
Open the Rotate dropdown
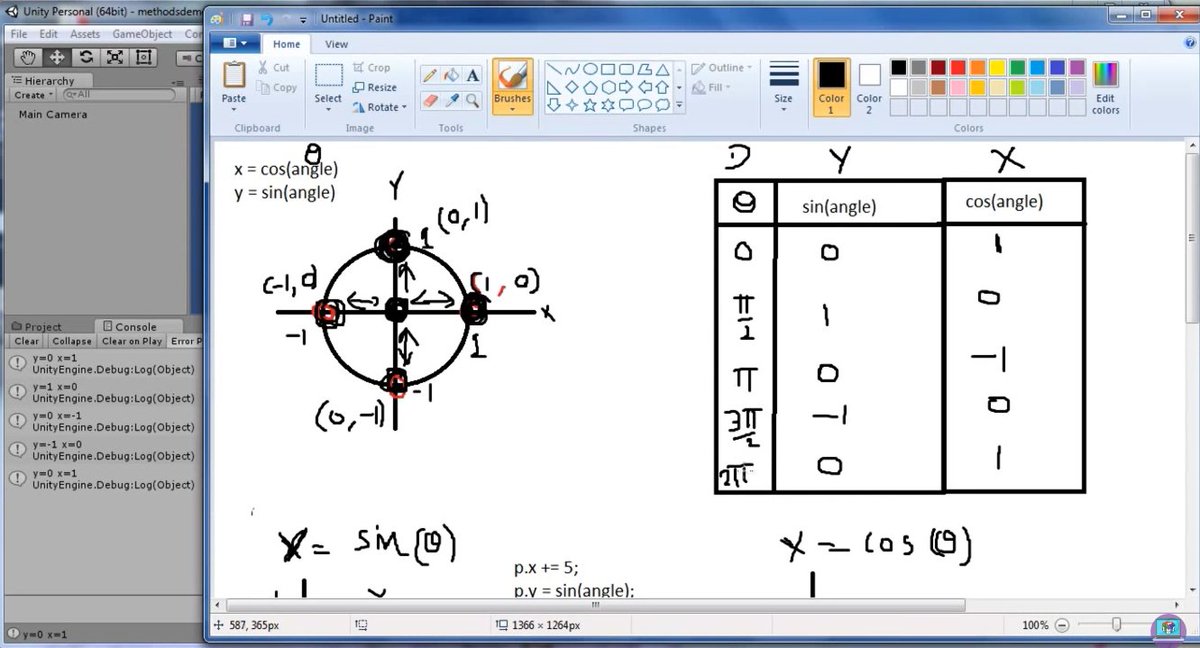point(380,107)
